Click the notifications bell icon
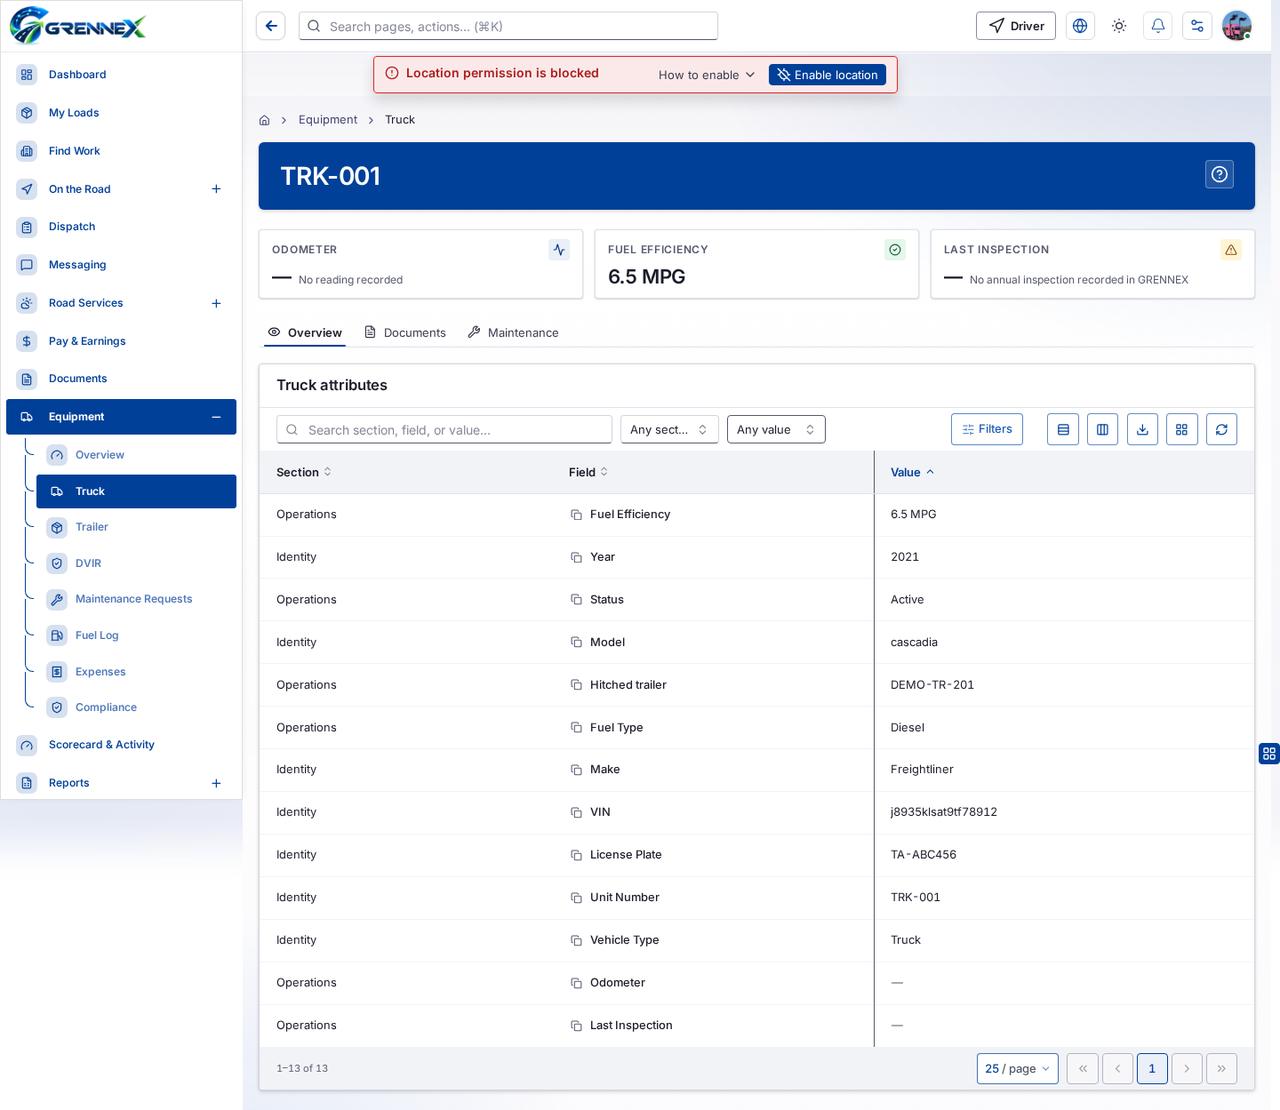This screenshot has height=1110, width=1280. [x=1158, y=26]
